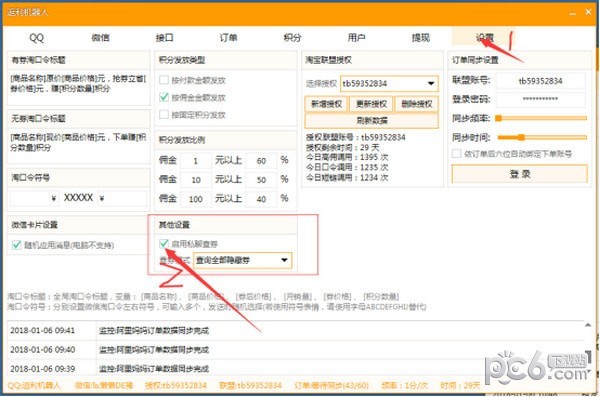
Task: Click the 联盟账号 input field
Action: [541, 81]
